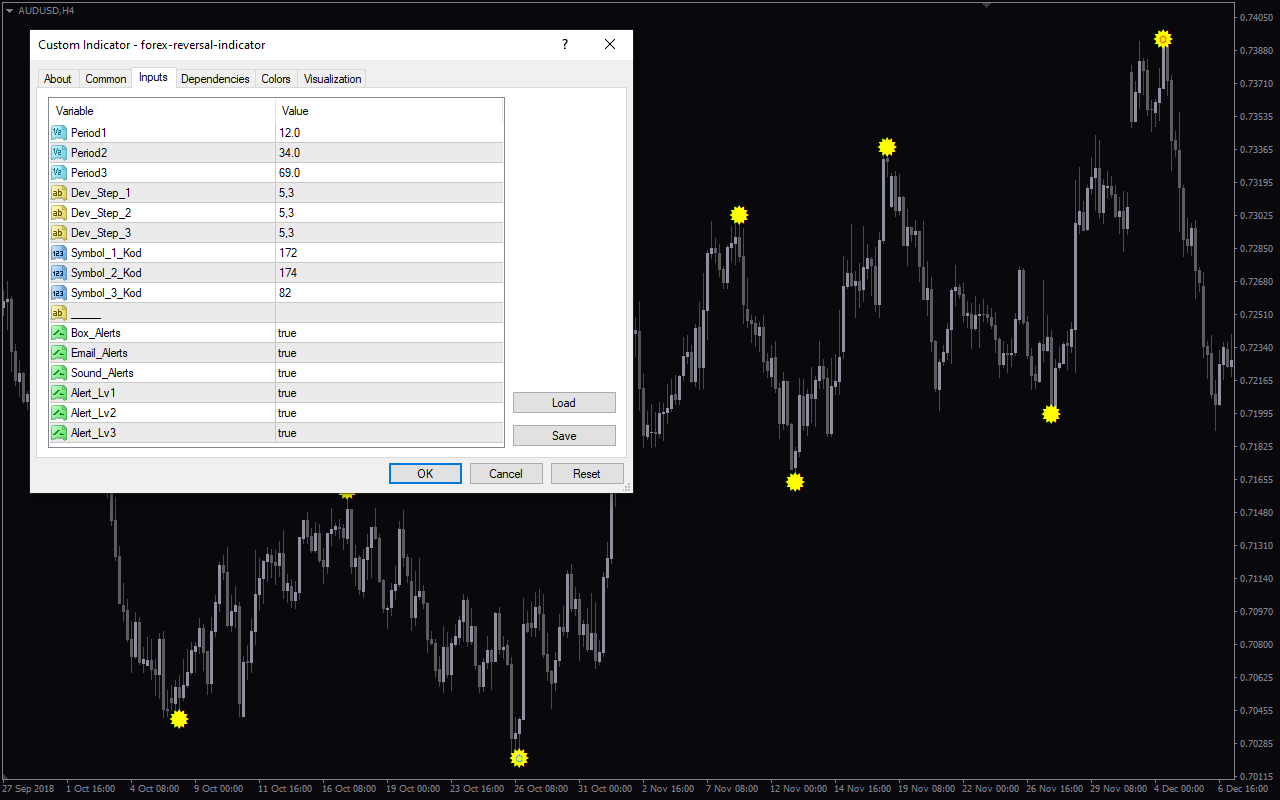Viewport: 1280px width, 800px height.
Task: Click the Email_Alerts boolean type icon
Action: (x=59, y=353)
